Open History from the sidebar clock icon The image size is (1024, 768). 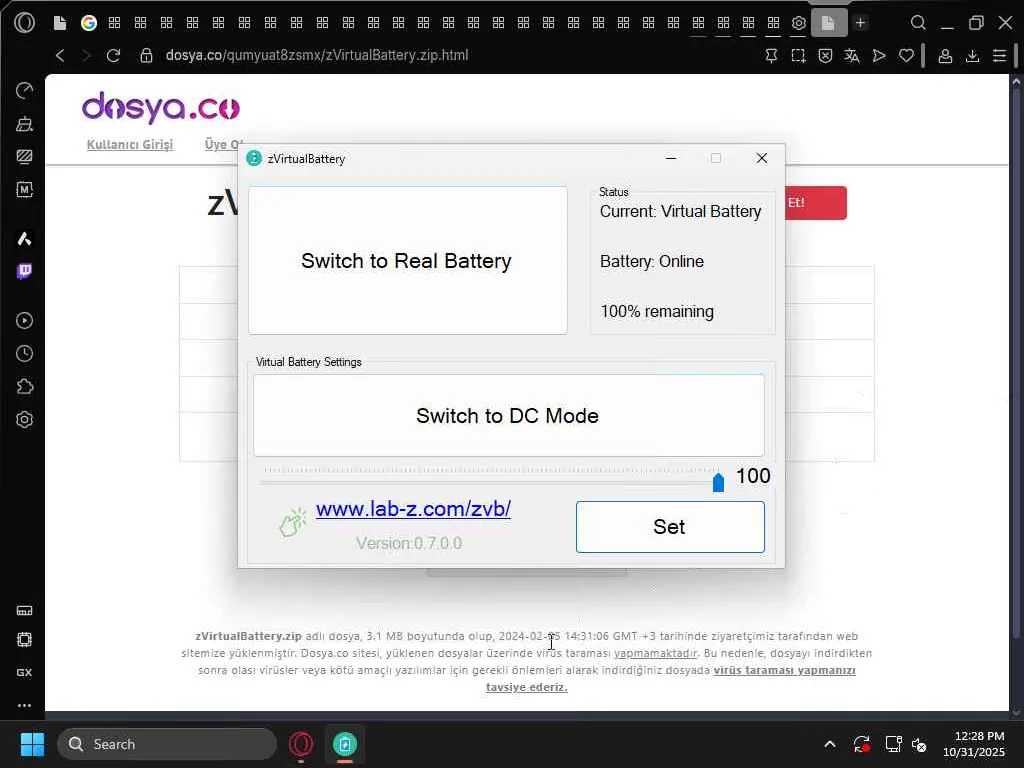coord(24,353)
